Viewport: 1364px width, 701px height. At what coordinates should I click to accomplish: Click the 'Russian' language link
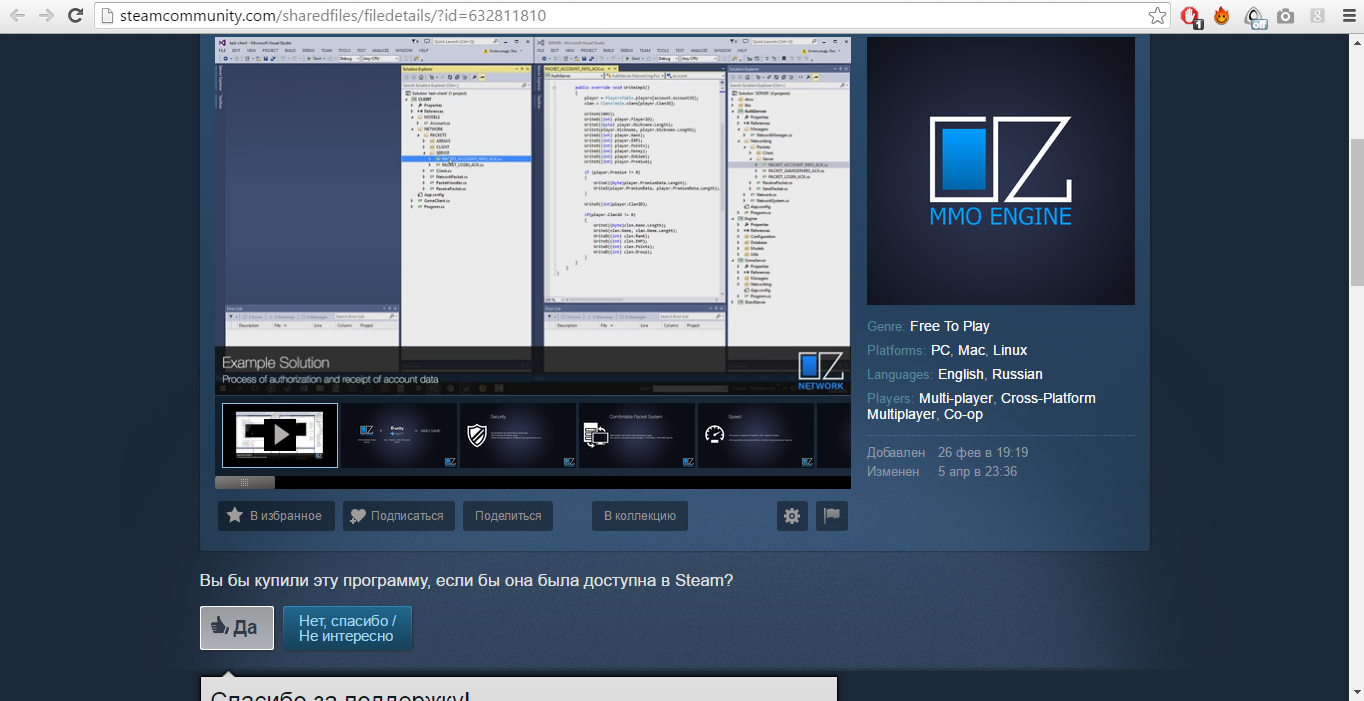click(1018, 374)
